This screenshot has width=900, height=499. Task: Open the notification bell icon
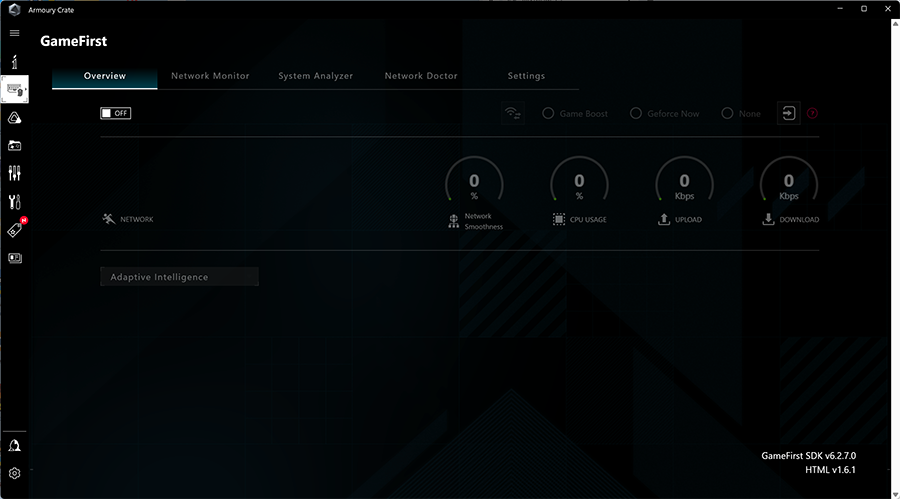pyautogui.click(x=14, y=446)
